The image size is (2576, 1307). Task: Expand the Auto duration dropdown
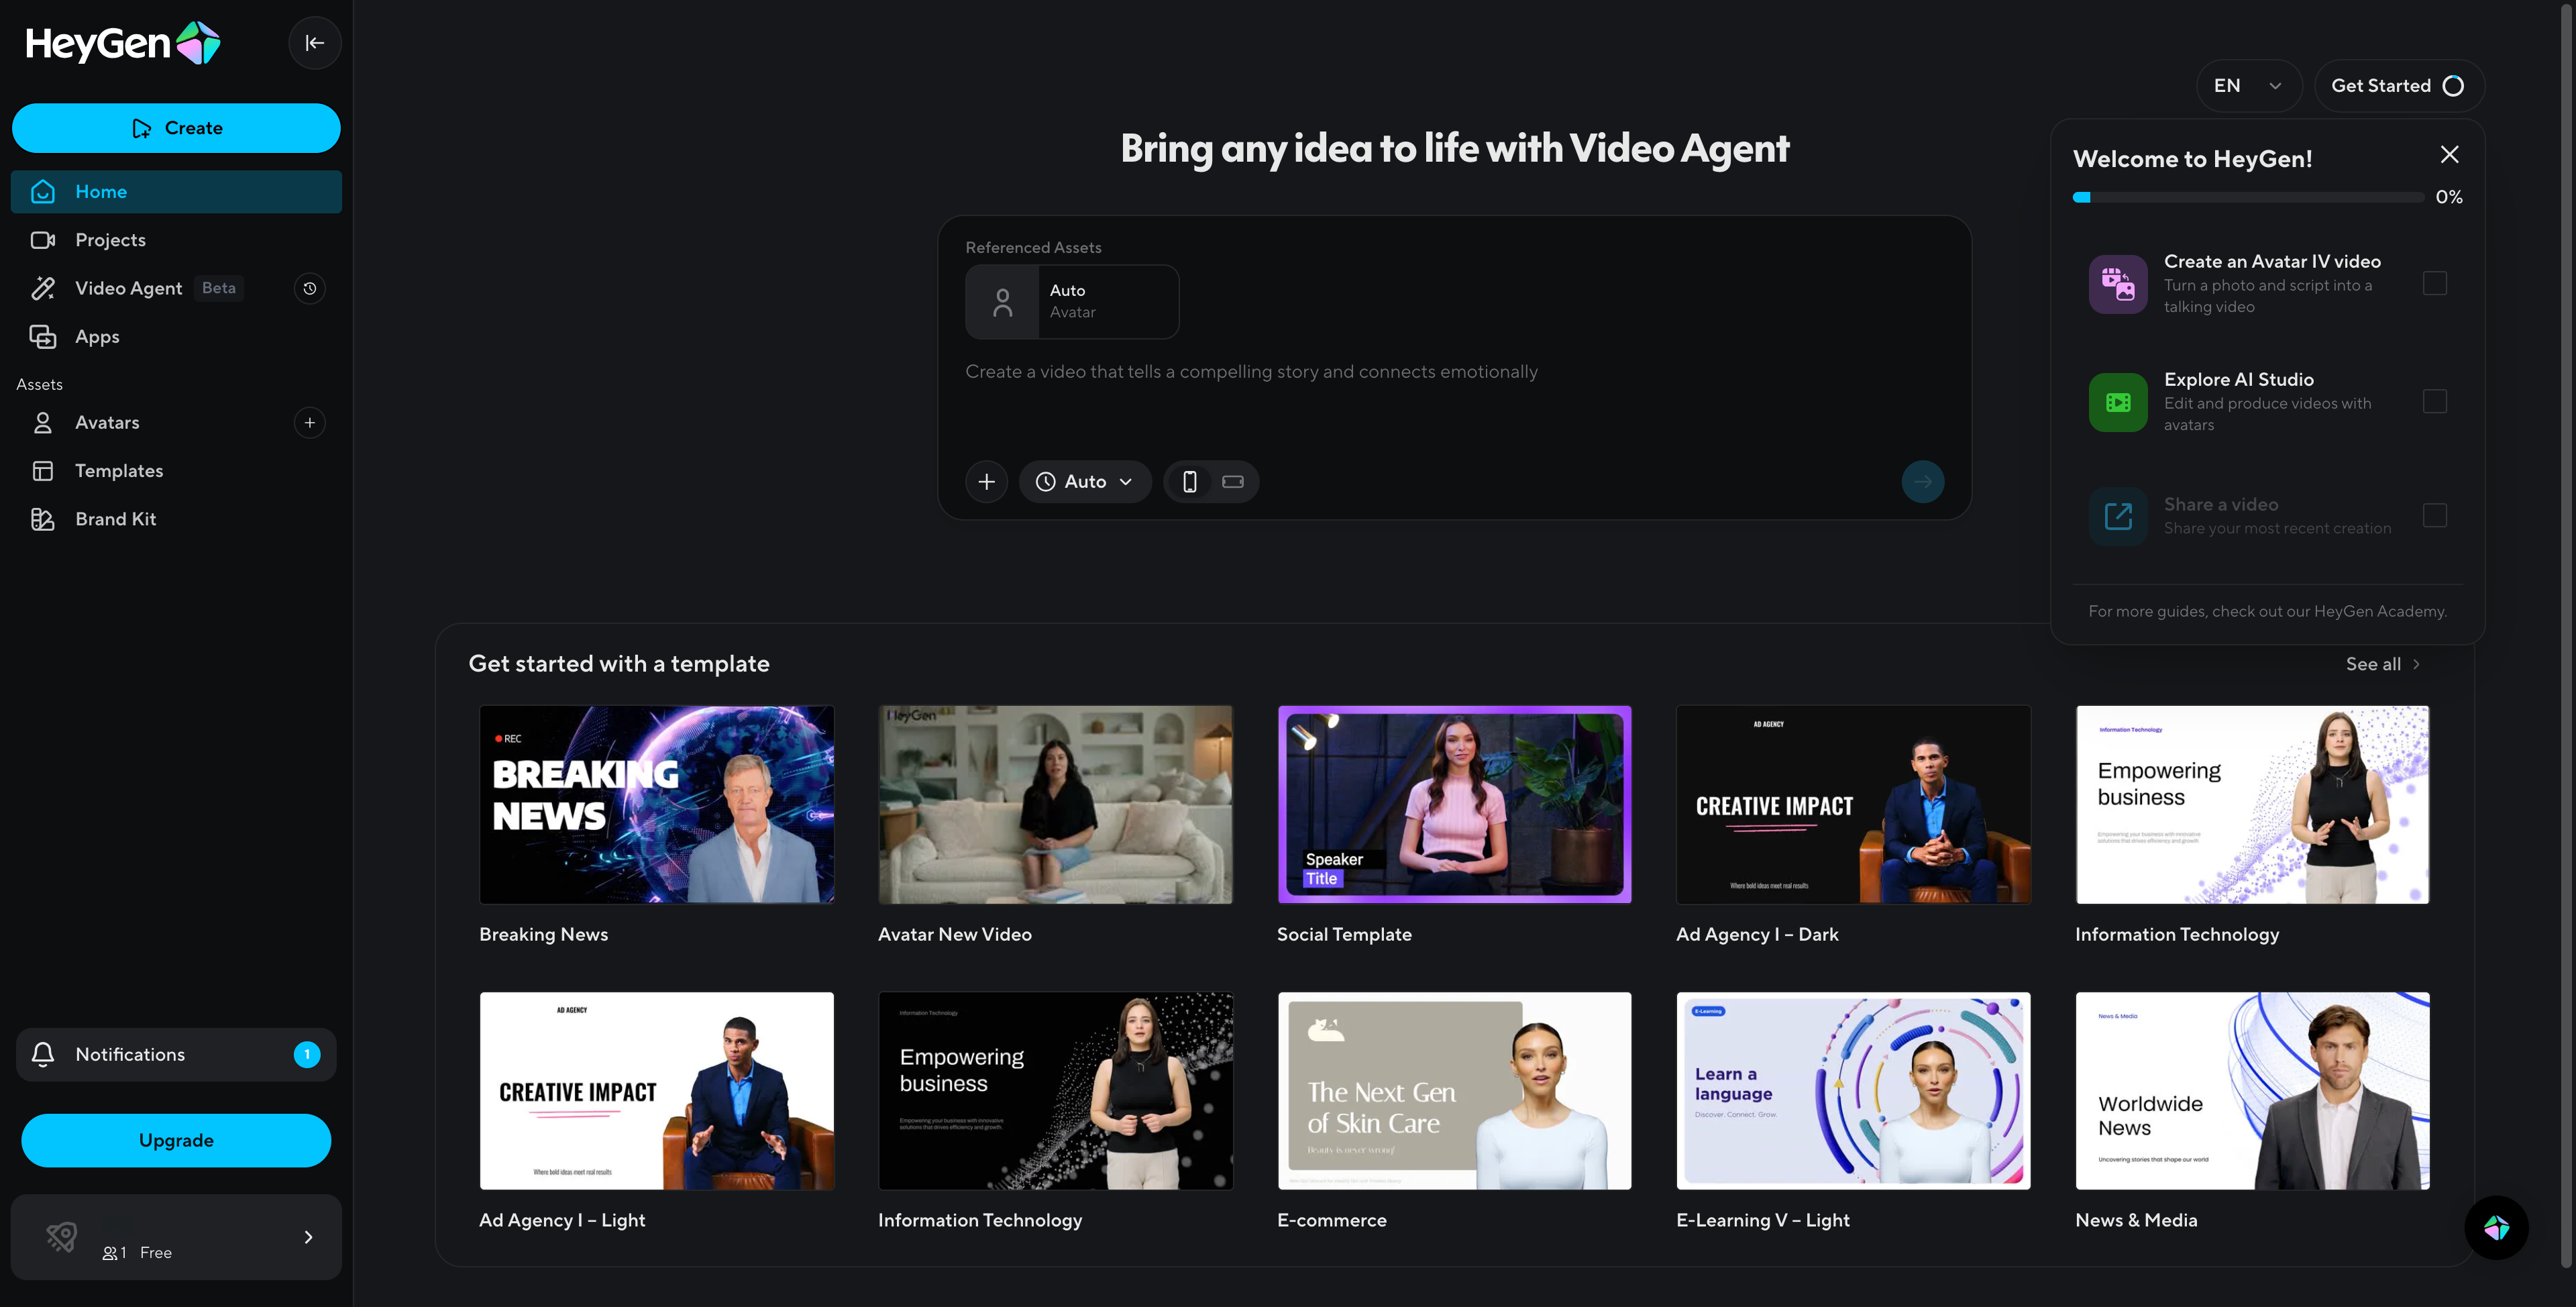(x=1085, y=482)
